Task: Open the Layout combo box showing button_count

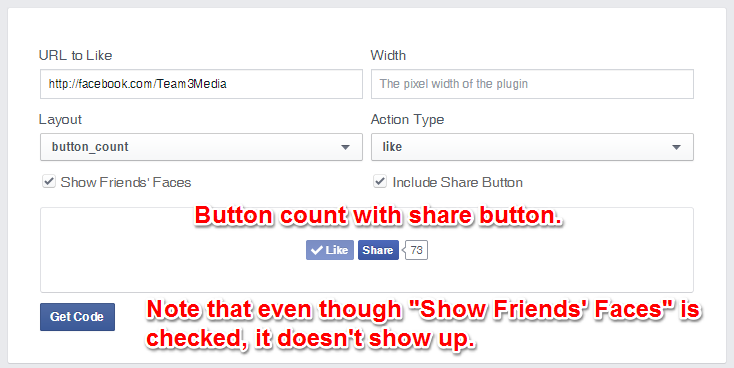Action: (x=201, y=147)
